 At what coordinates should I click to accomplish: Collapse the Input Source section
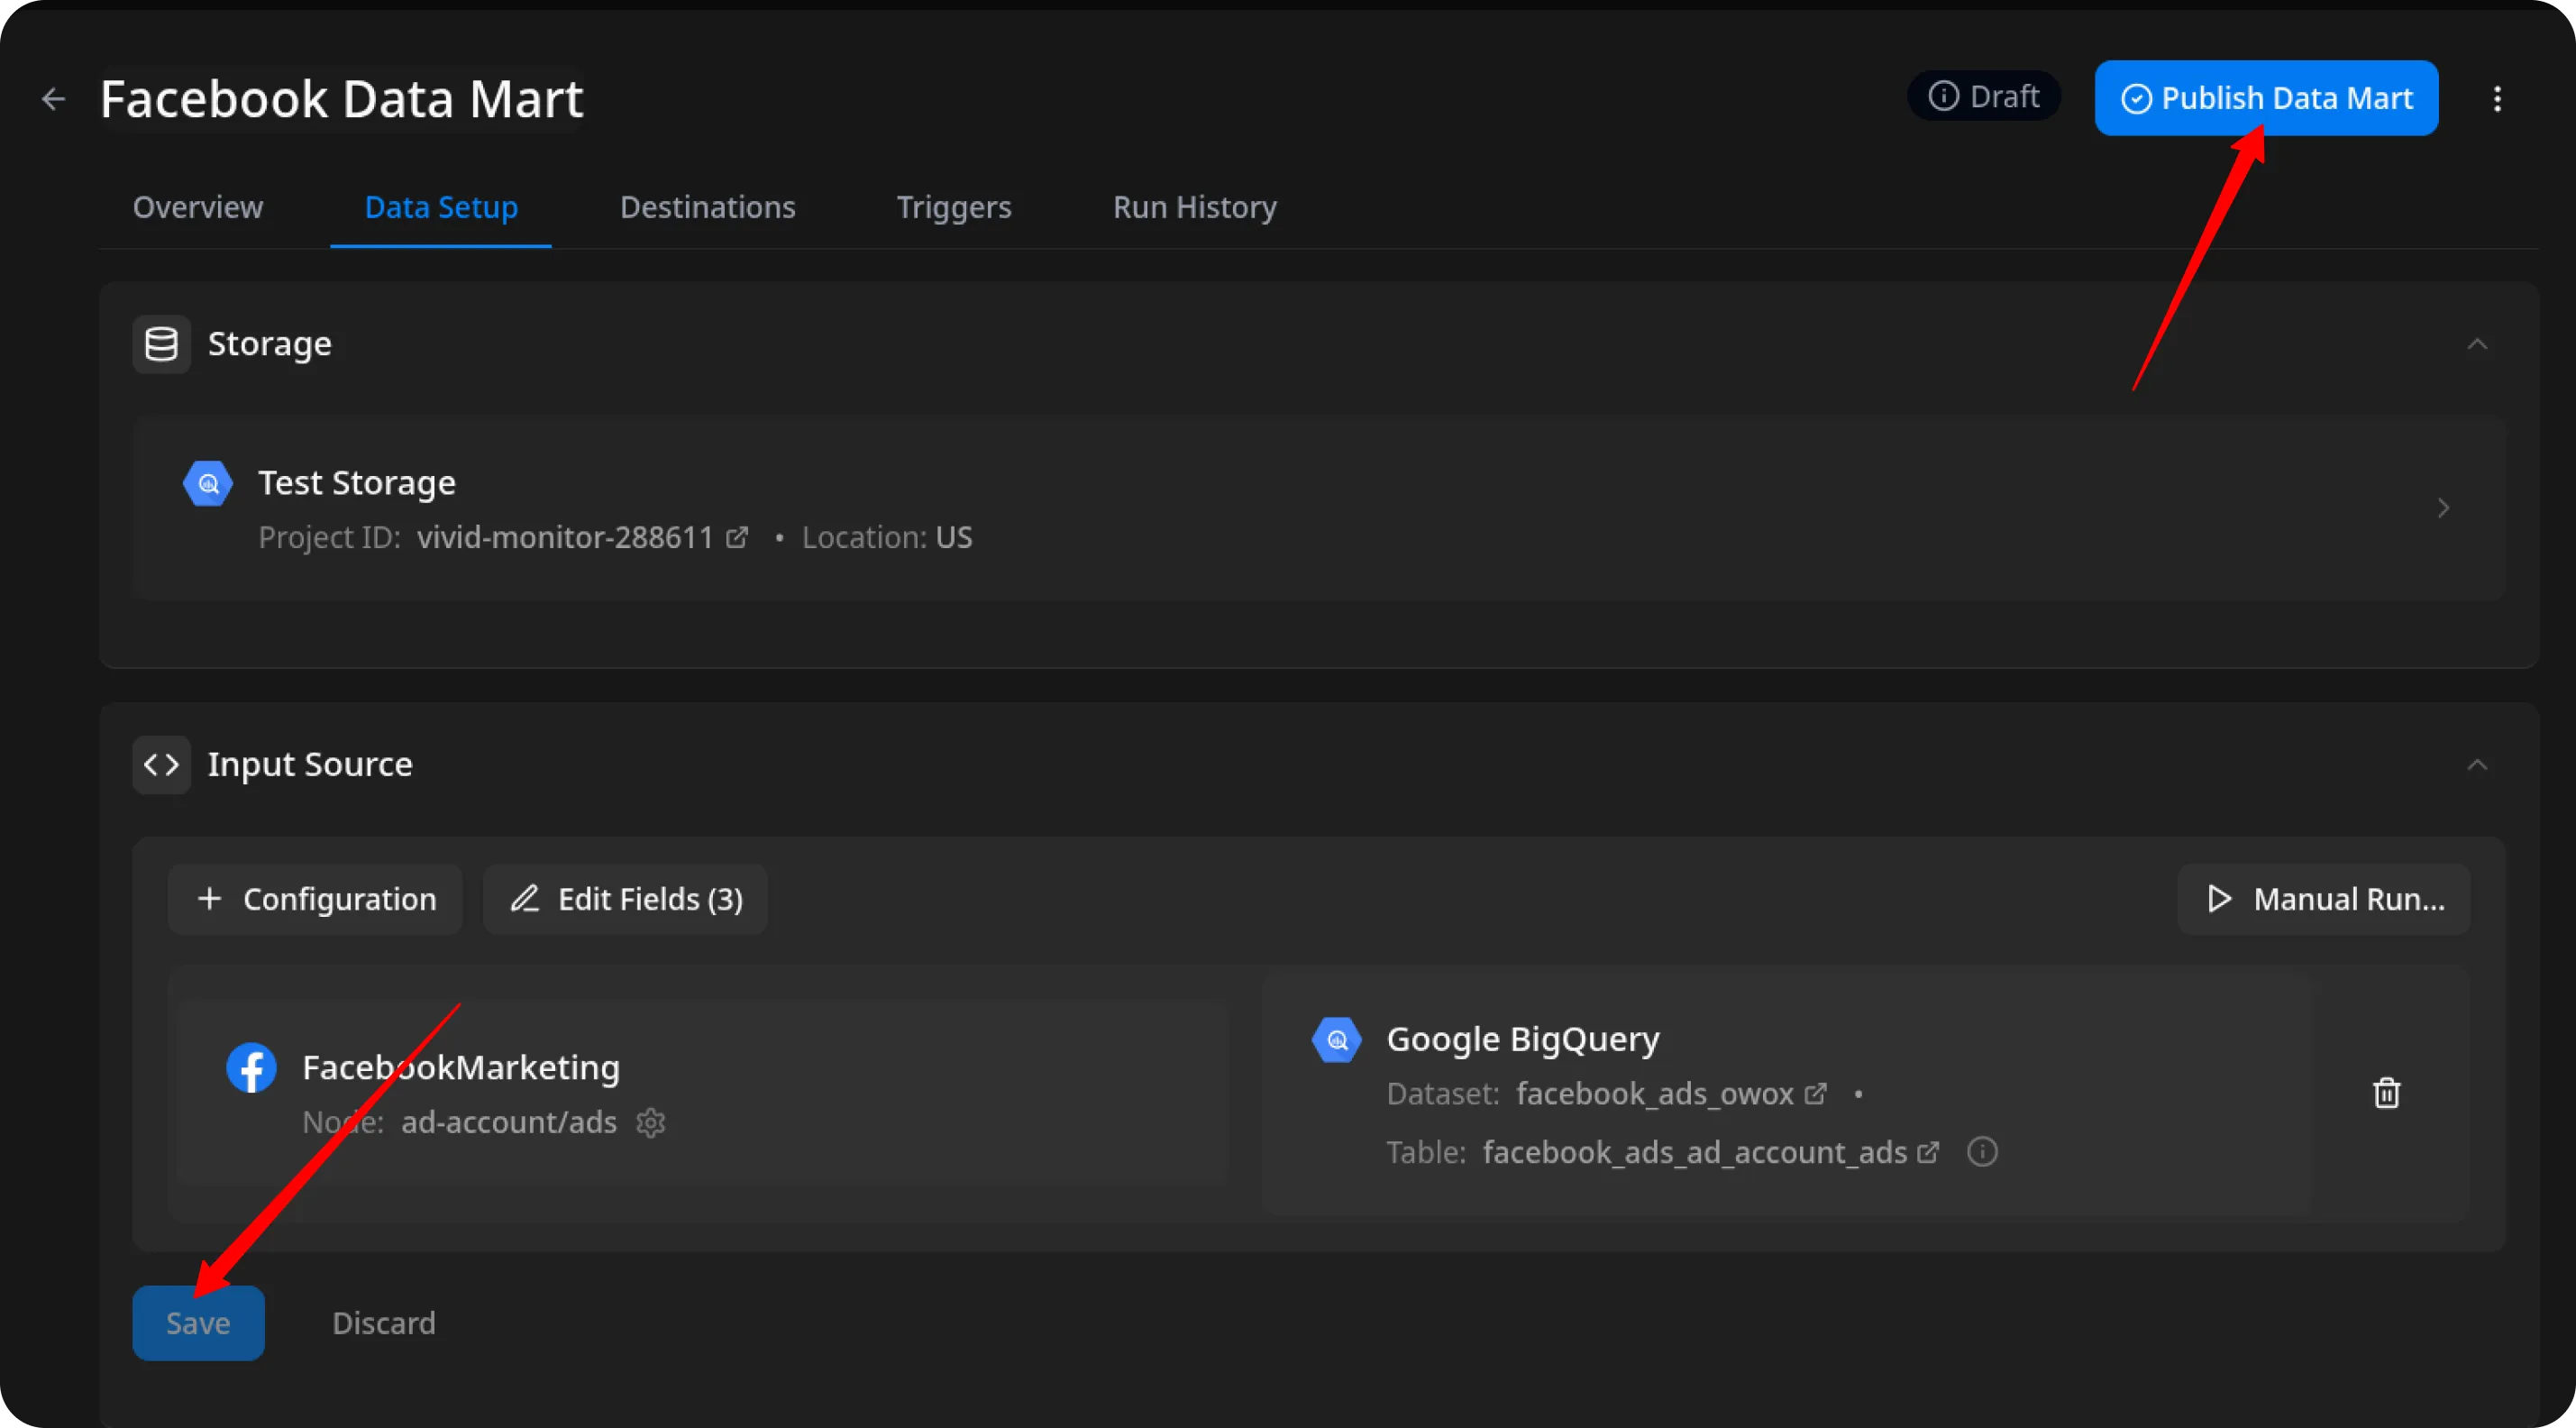(x=2477, y=765)
